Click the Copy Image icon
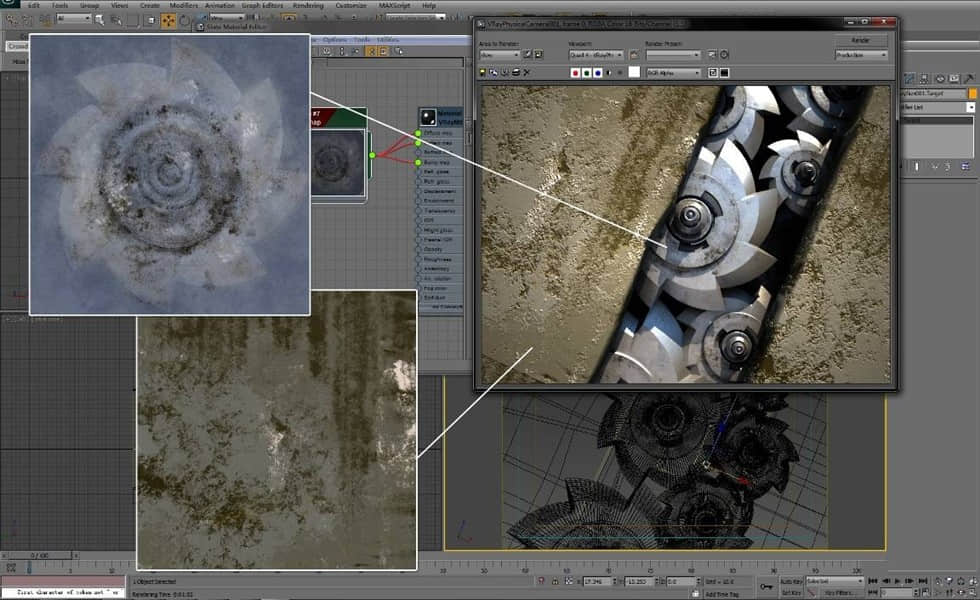980x600 pixels. click(x=494, y=73)
